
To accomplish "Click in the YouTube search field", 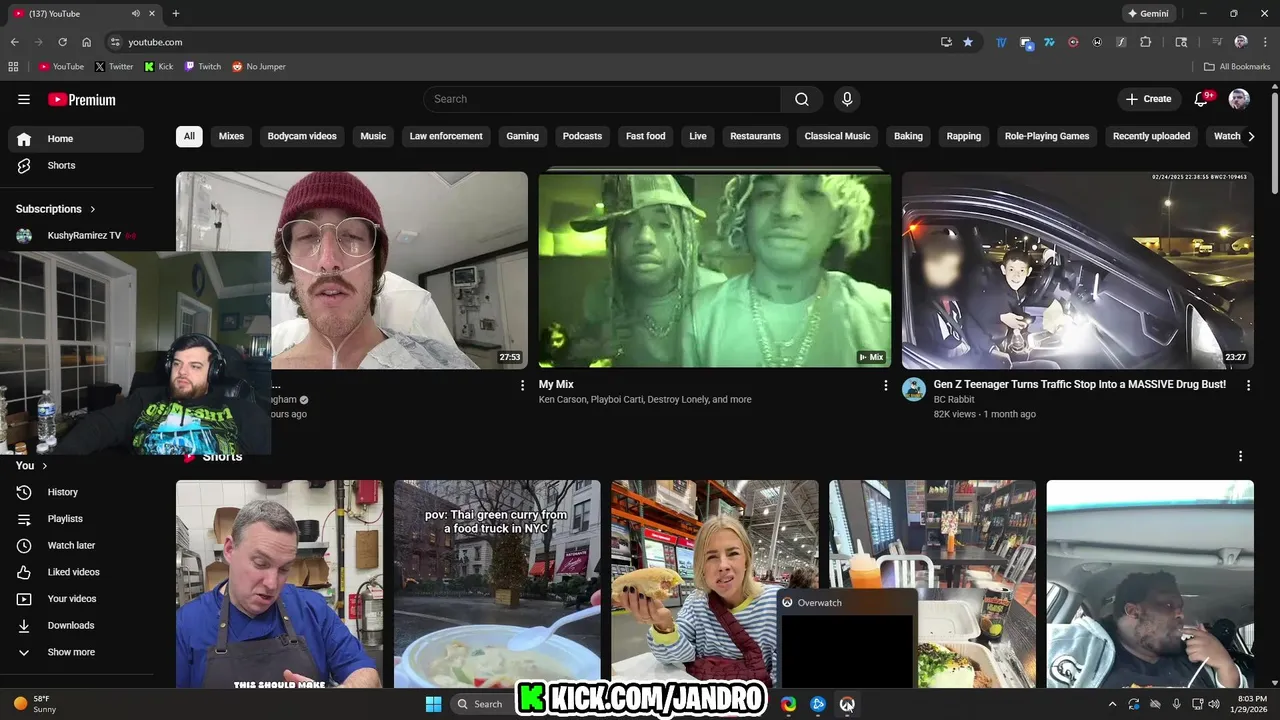I will tap(602, 99).
